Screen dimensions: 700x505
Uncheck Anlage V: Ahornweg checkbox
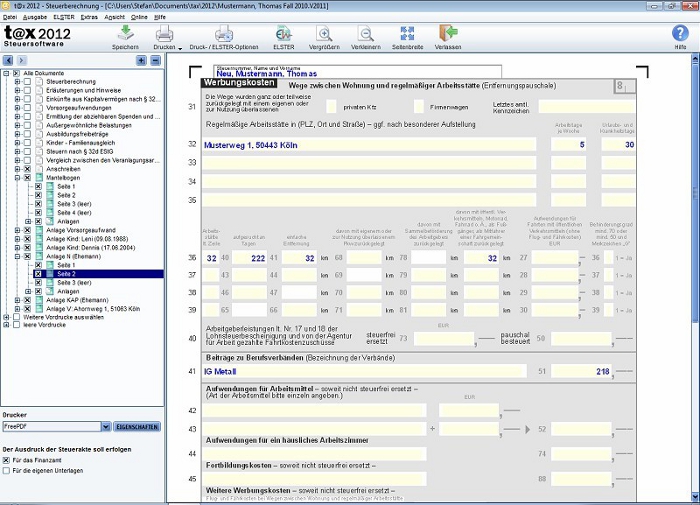coord(27,309)
